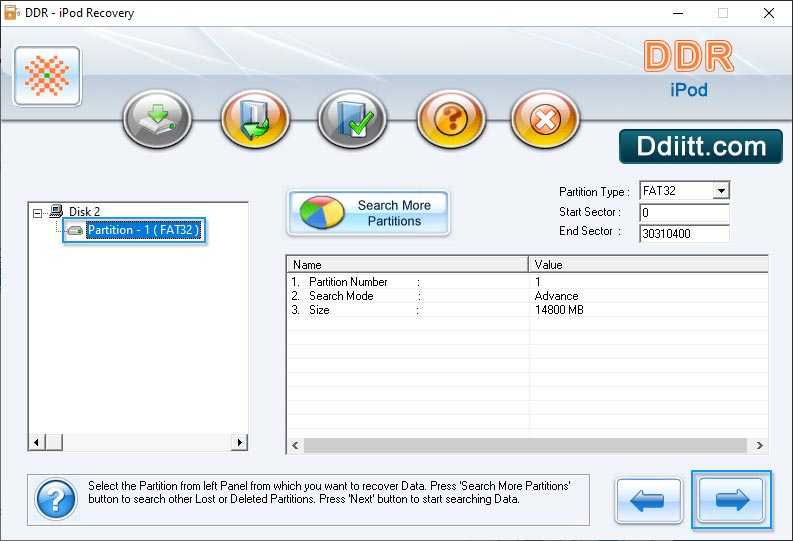
Task: Click the Value column header
Action: (x=648, y=265)
